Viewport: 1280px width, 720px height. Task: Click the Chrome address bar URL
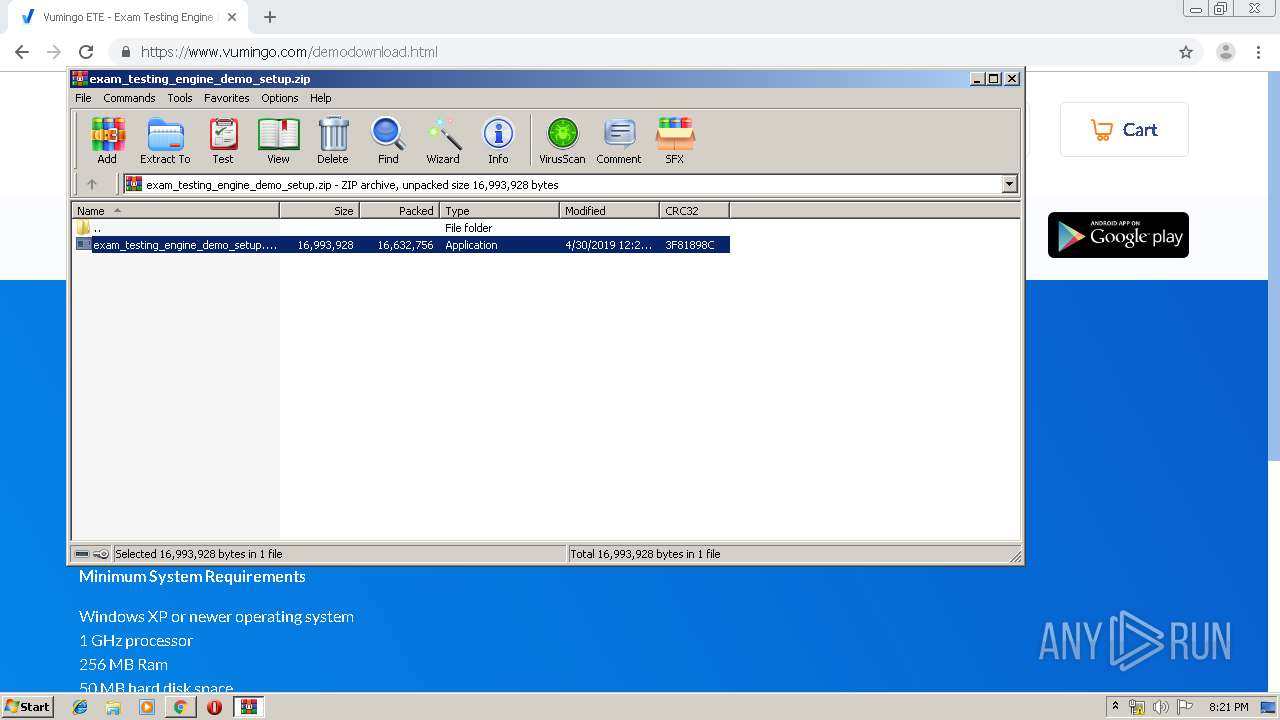[x=289, y=52]
